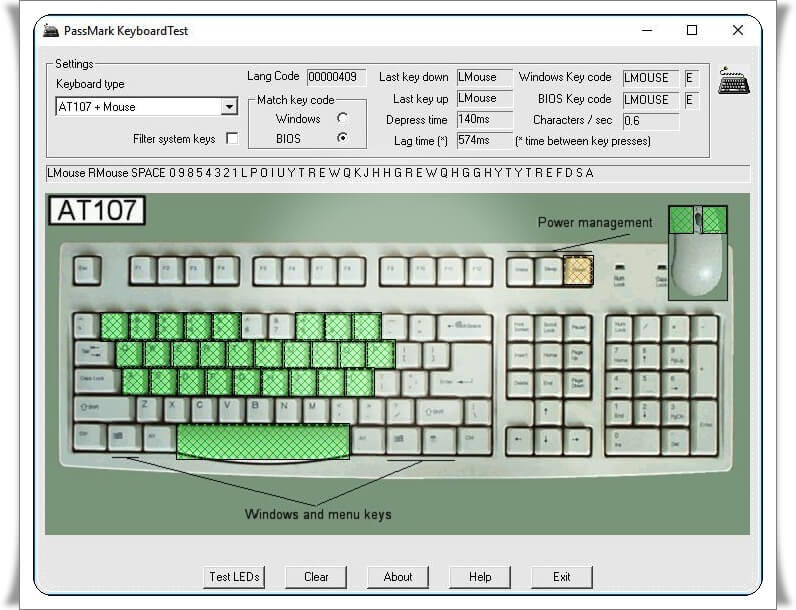Click the left arrow key on keyboard image
This screenshot has height=610, width=796.
point(518,440)
